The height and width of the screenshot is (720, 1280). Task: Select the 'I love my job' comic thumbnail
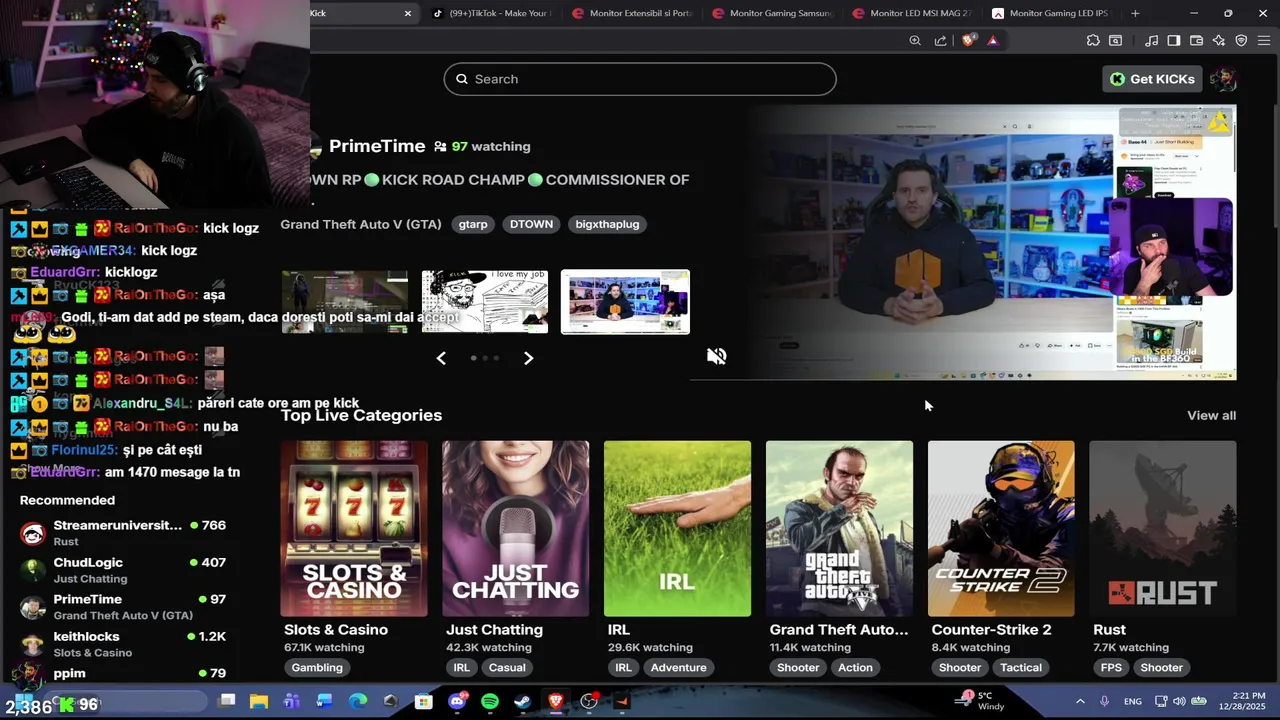click(485, 301)
